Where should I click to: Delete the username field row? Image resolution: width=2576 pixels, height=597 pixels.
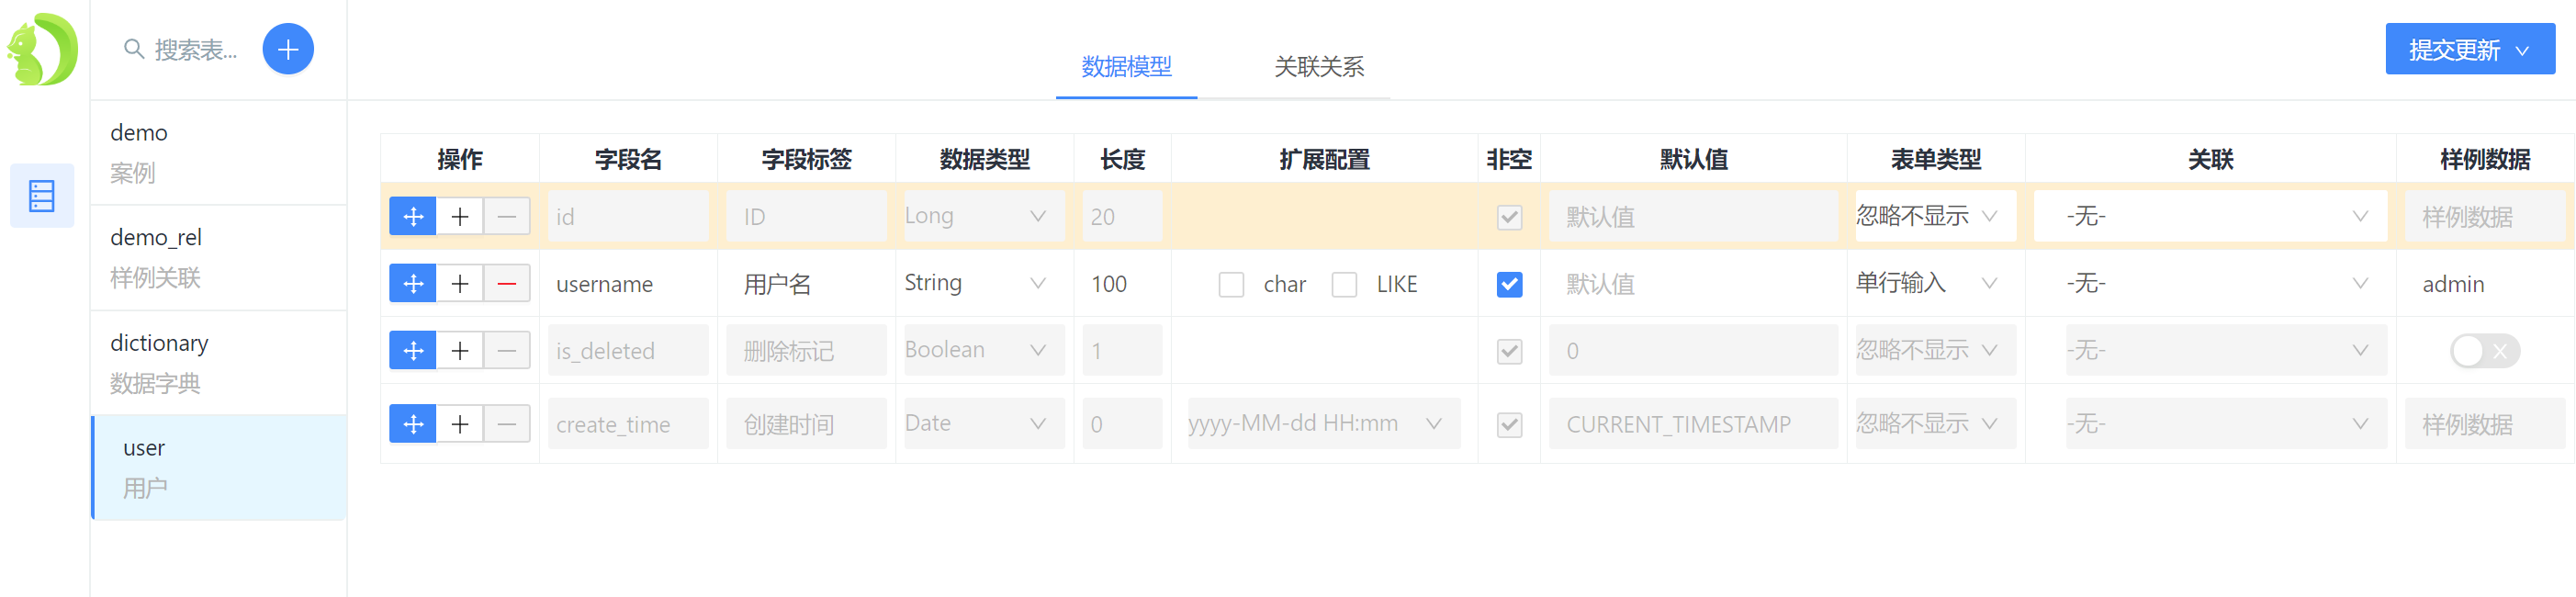(x=507, y=284)
